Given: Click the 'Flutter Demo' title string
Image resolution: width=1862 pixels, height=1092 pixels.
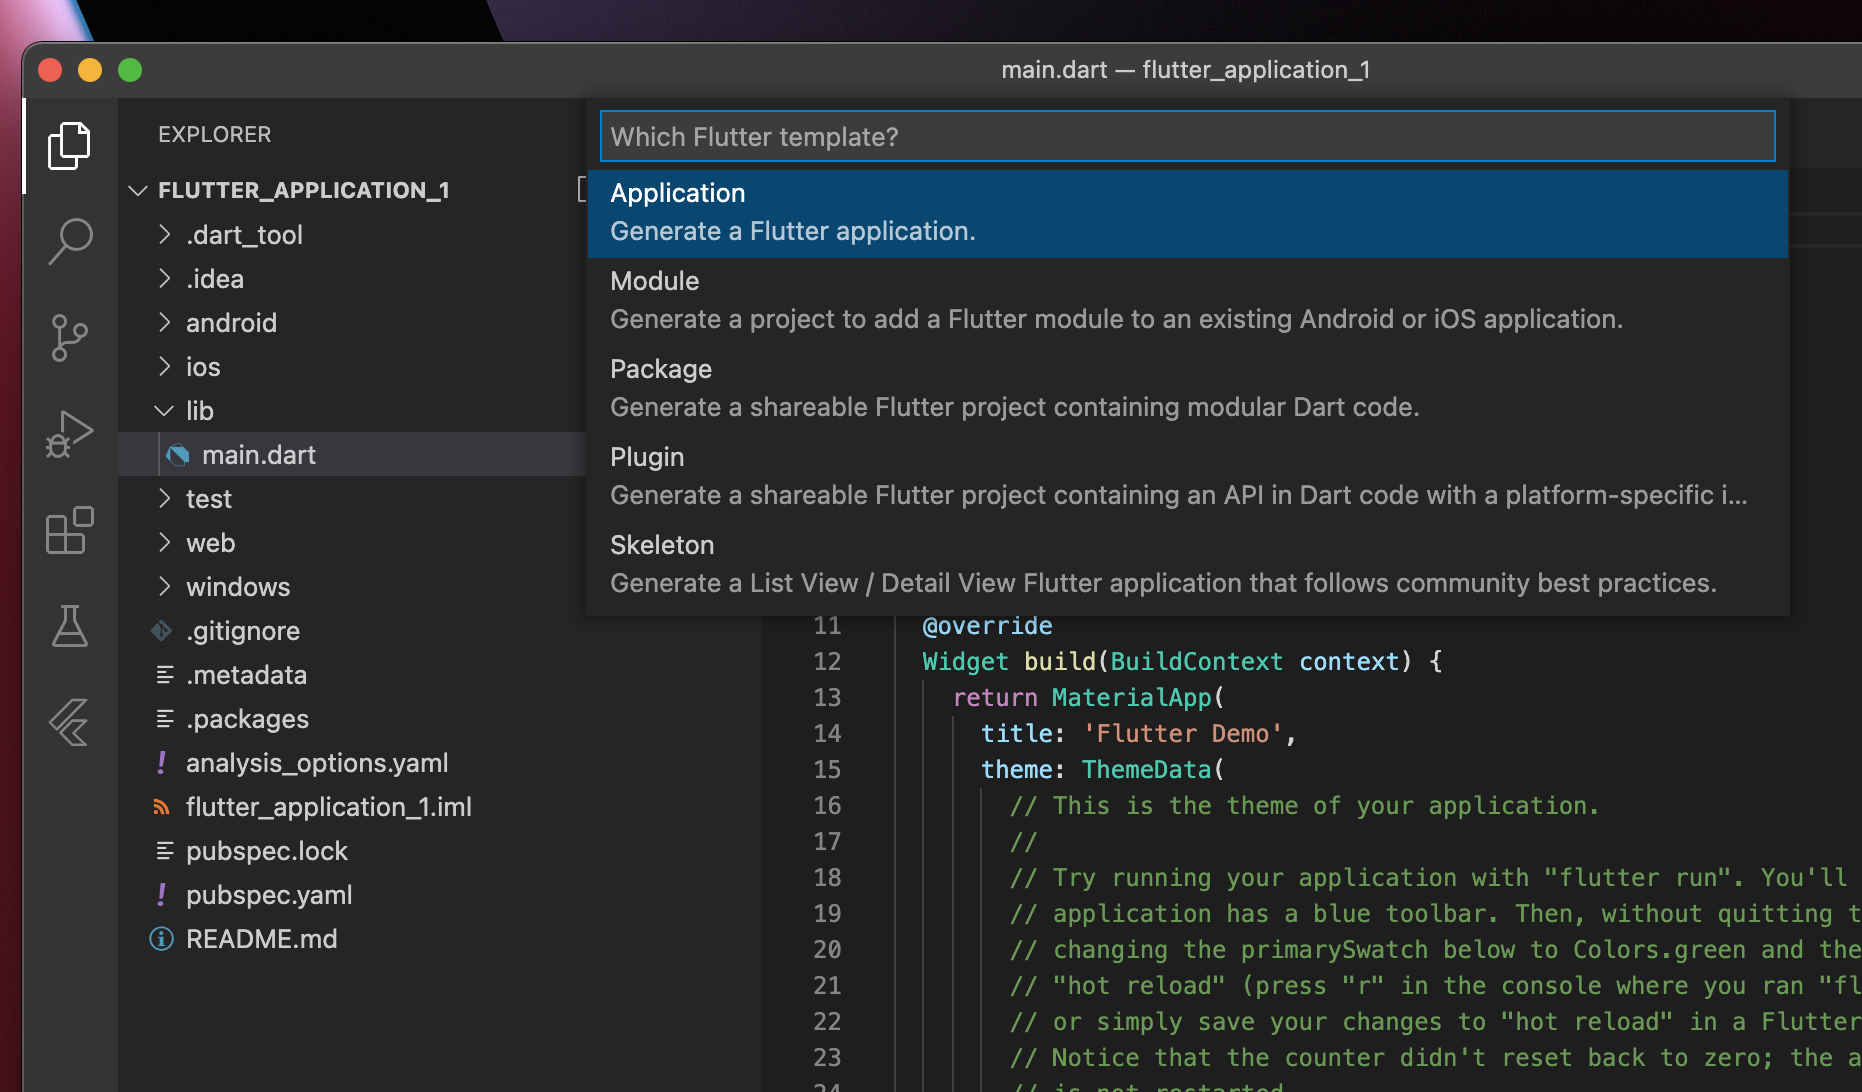Looking at the screenshot, I should point(1182,734).
